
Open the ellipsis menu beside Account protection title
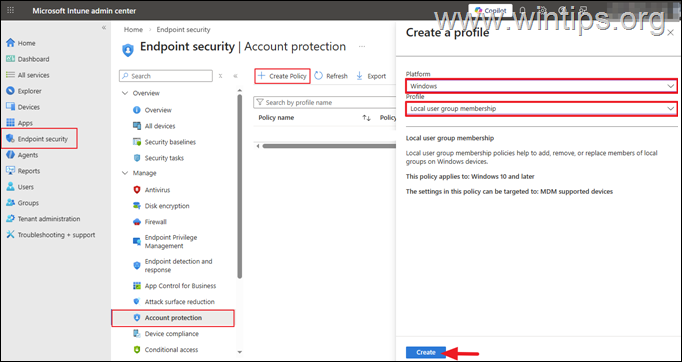(362, 47)
